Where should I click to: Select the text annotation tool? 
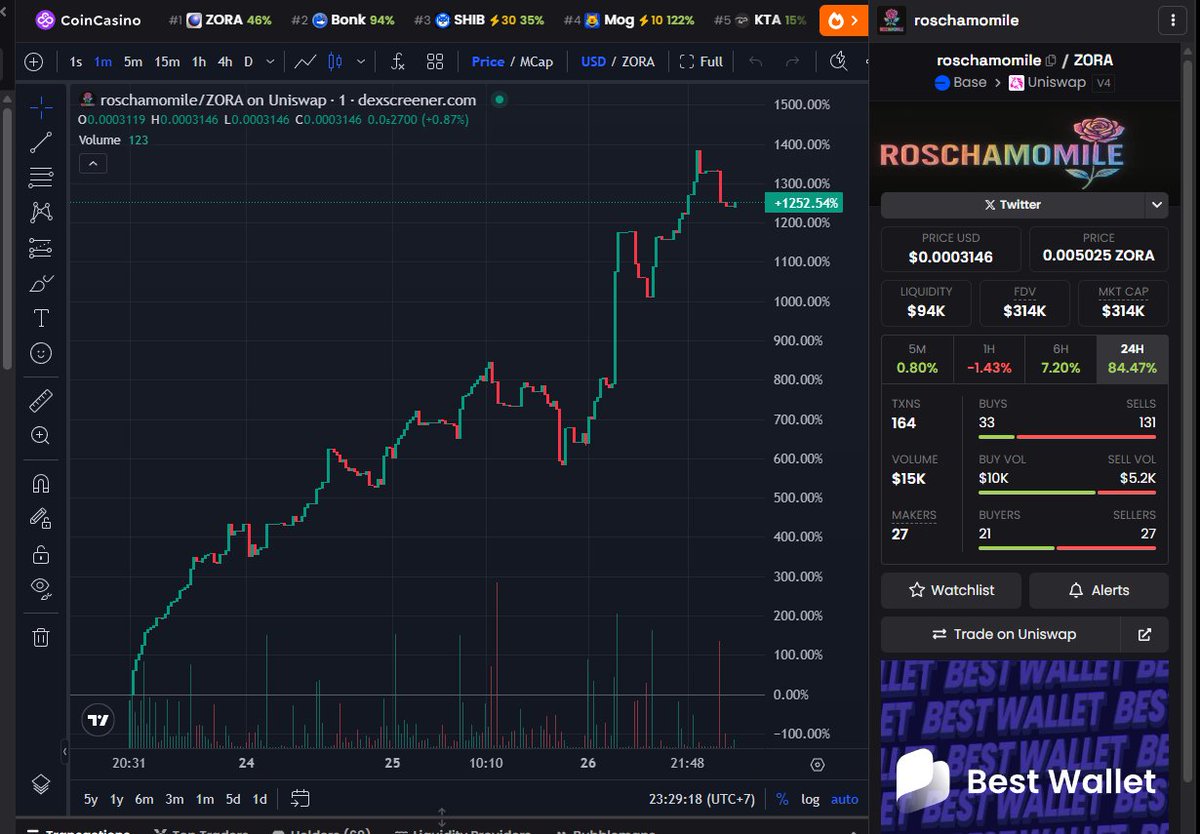coord(41,319)
